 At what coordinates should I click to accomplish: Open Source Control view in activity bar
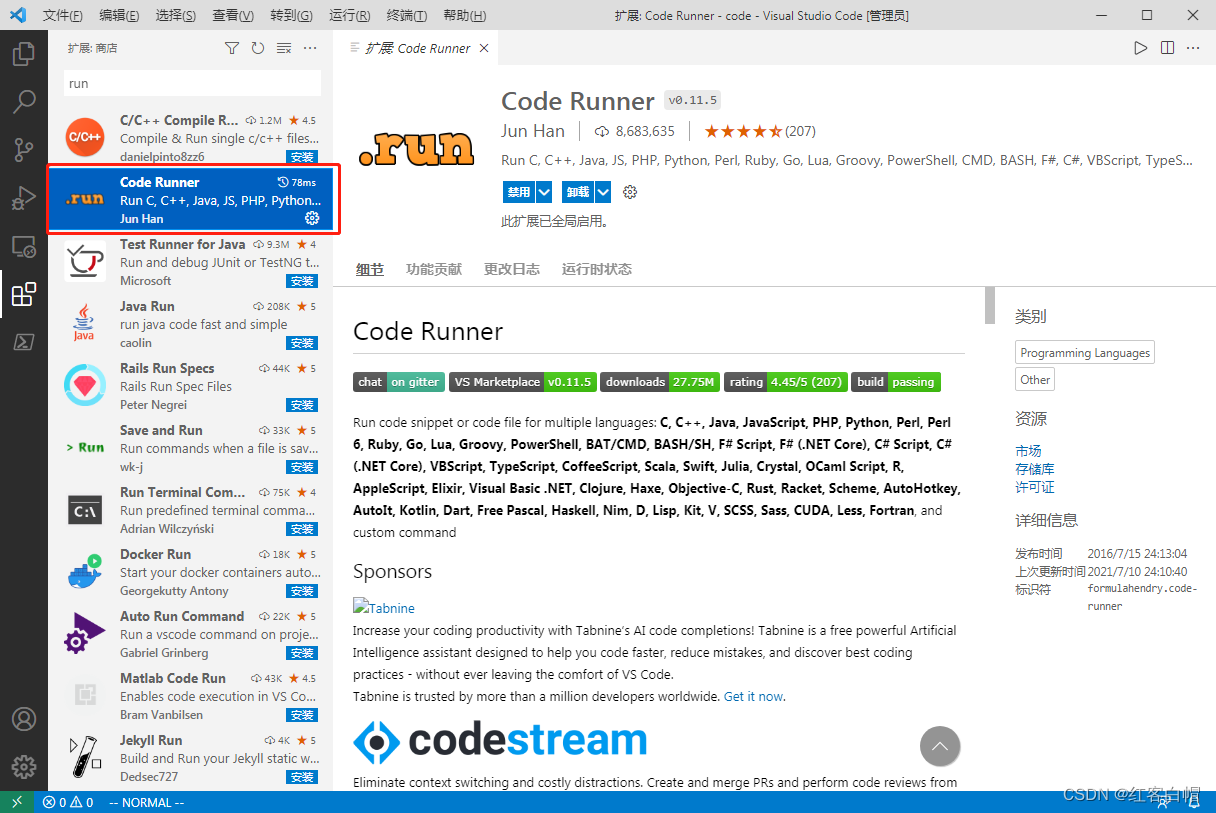tap(24, 150)
